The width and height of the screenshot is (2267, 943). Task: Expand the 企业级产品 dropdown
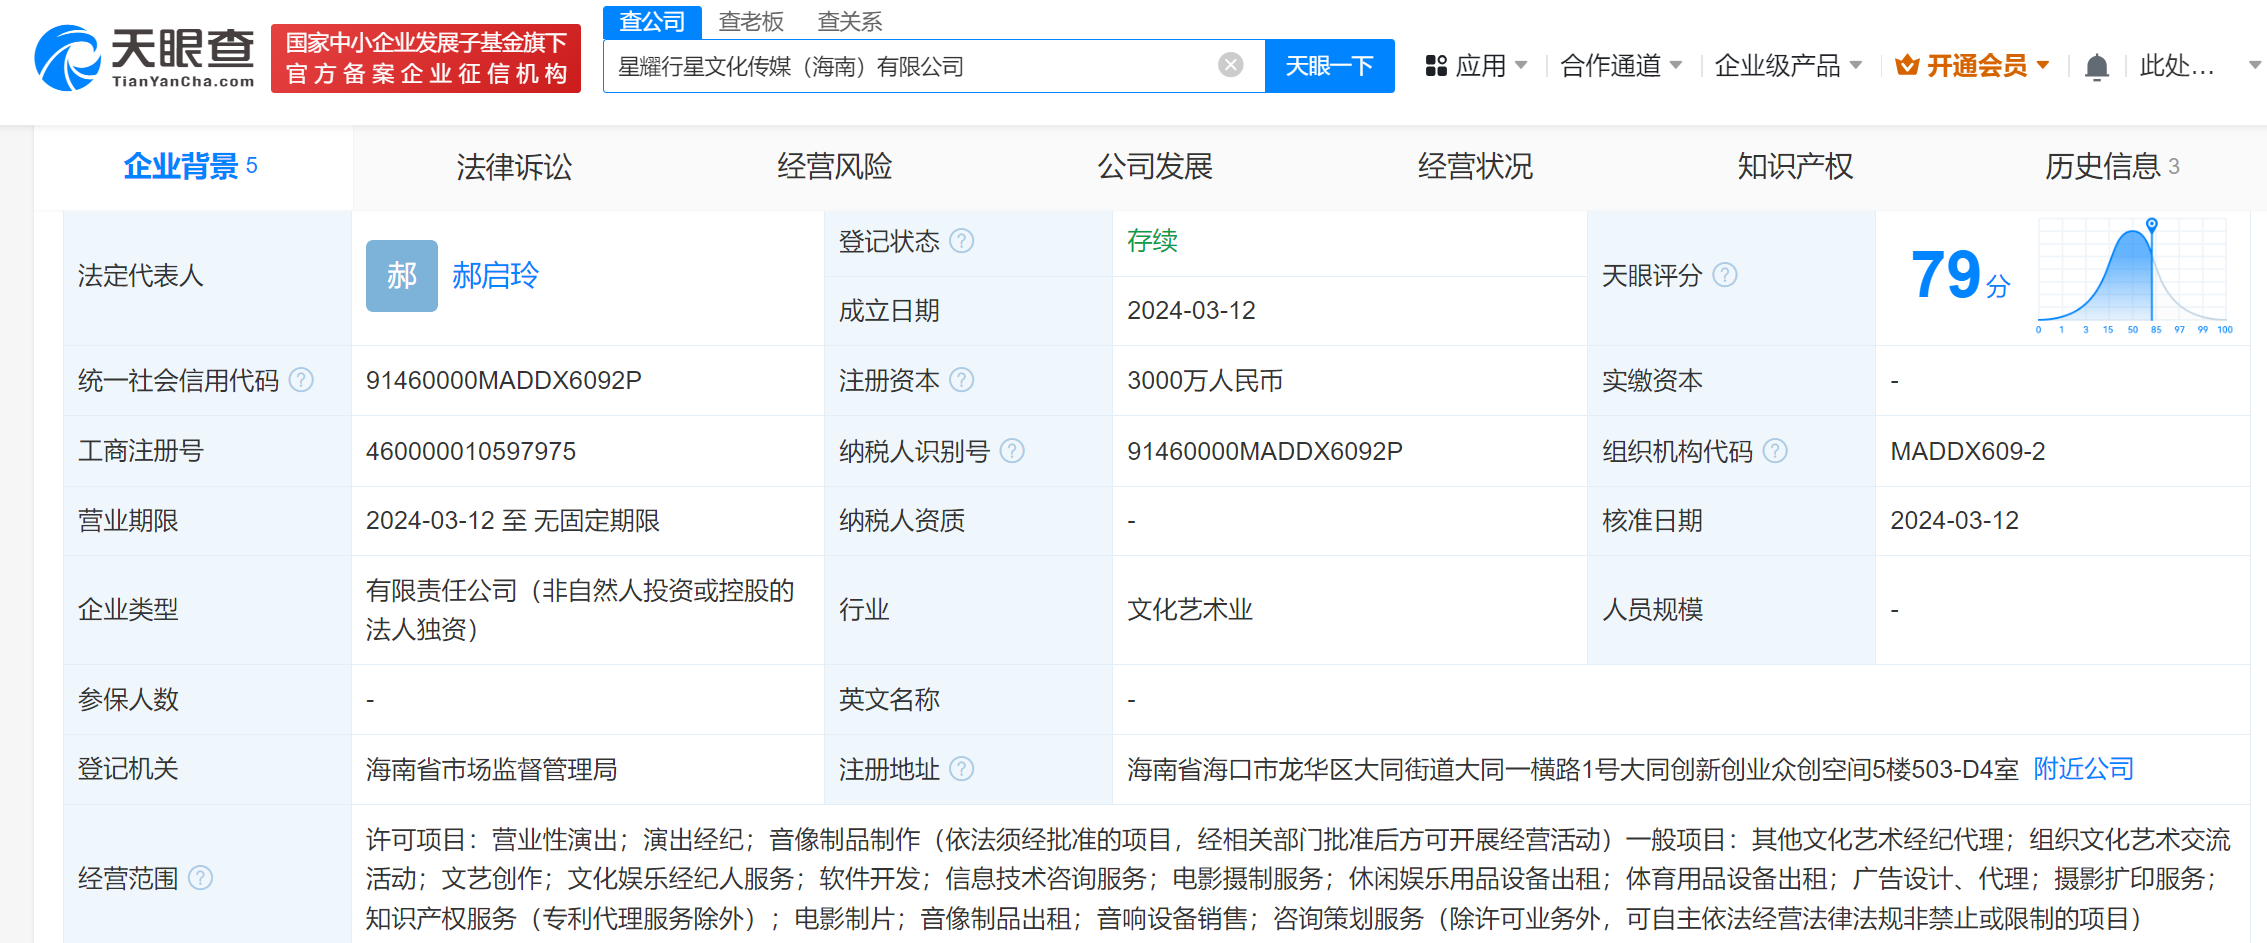pyautogui.click(x=1788, y=66)
